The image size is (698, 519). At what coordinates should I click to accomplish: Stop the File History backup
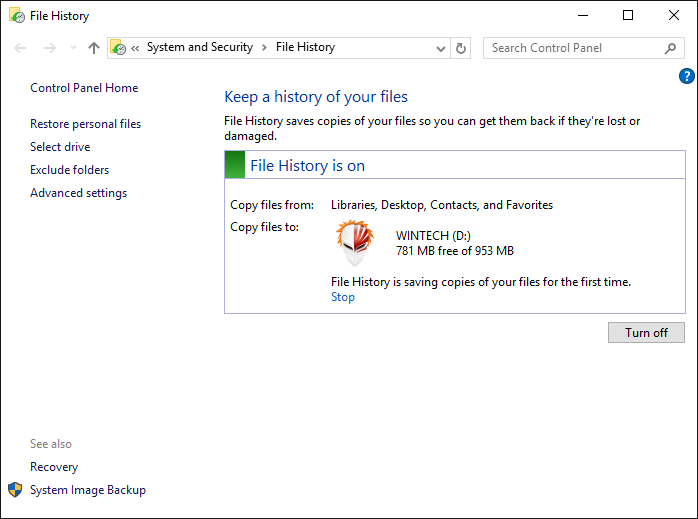pos(343,297)
